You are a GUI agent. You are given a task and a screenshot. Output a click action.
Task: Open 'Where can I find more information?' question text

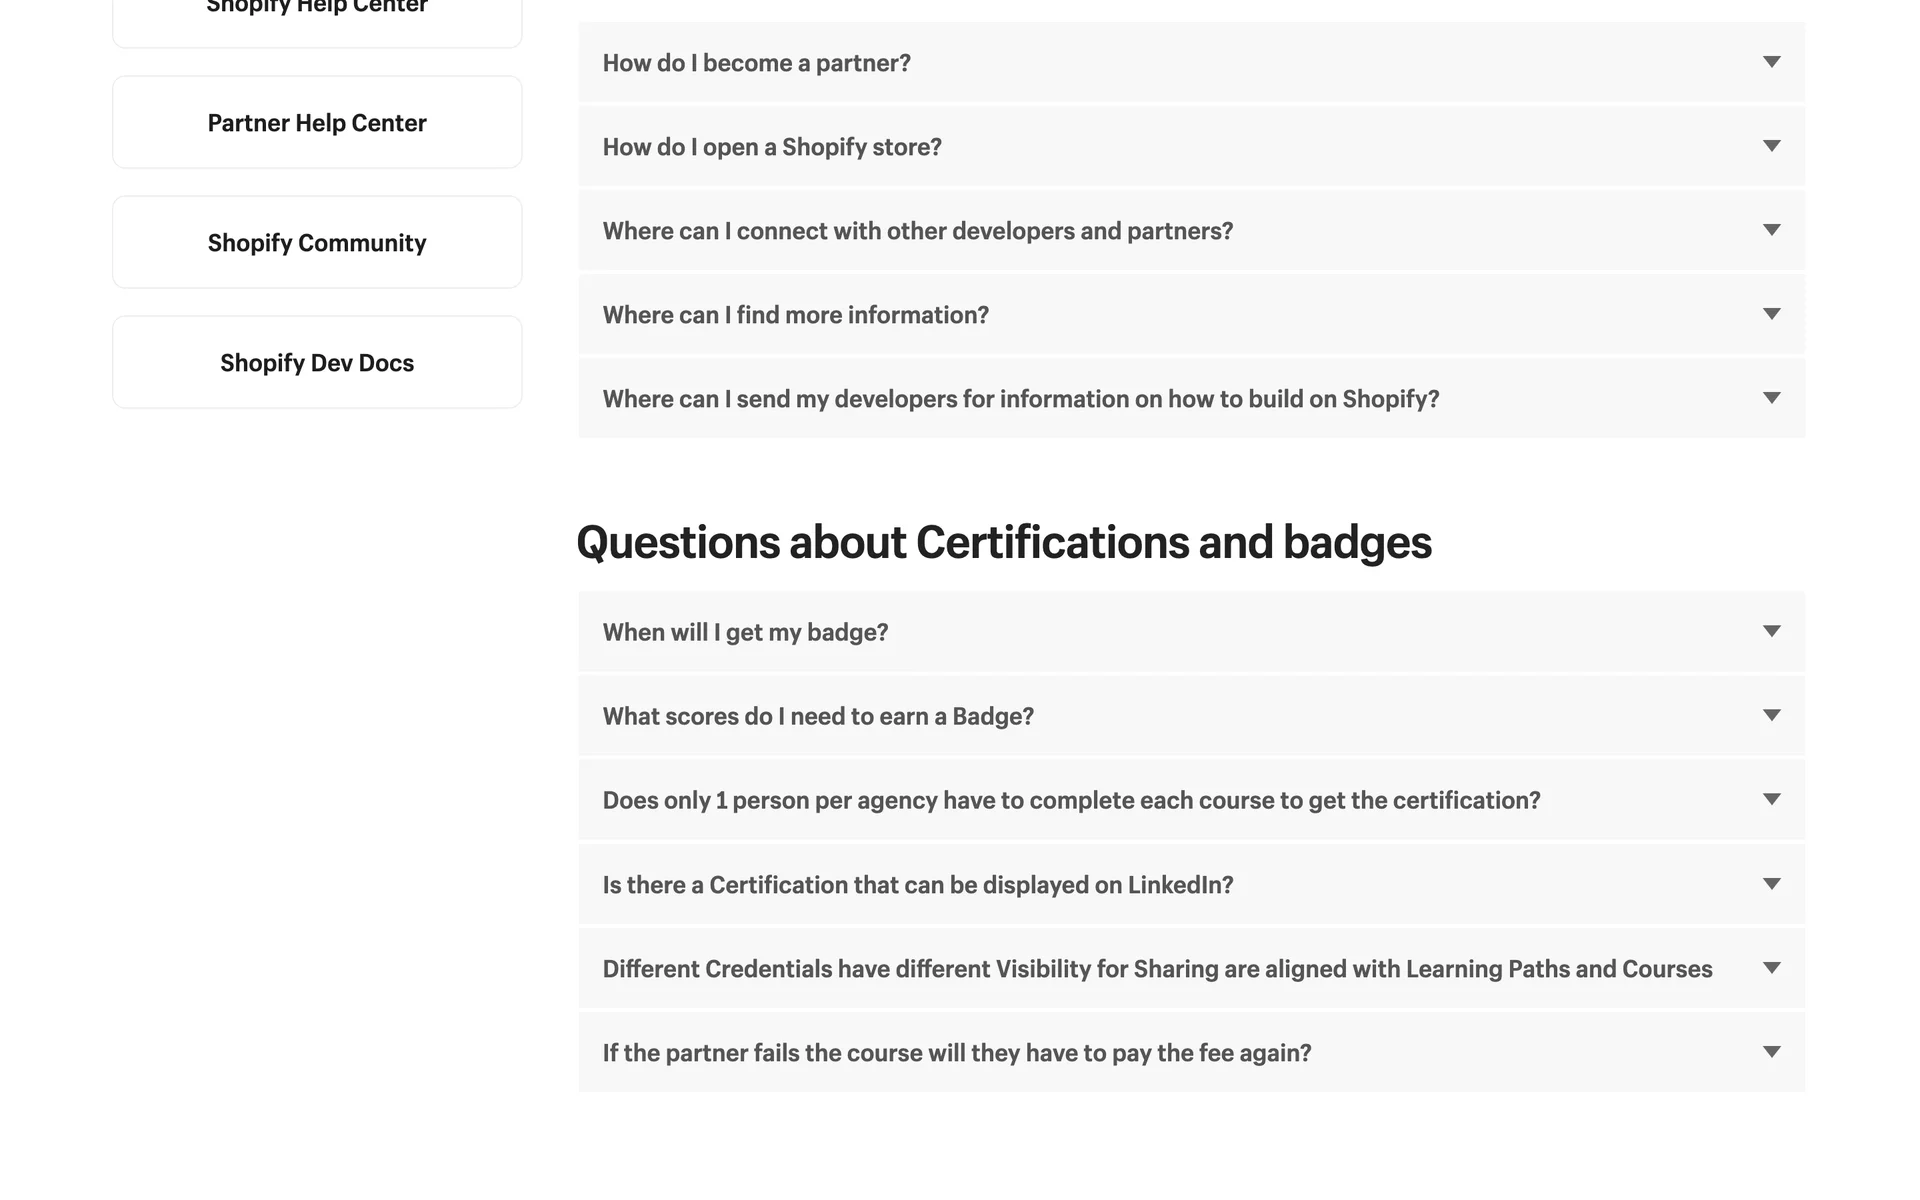coord(795,315)
